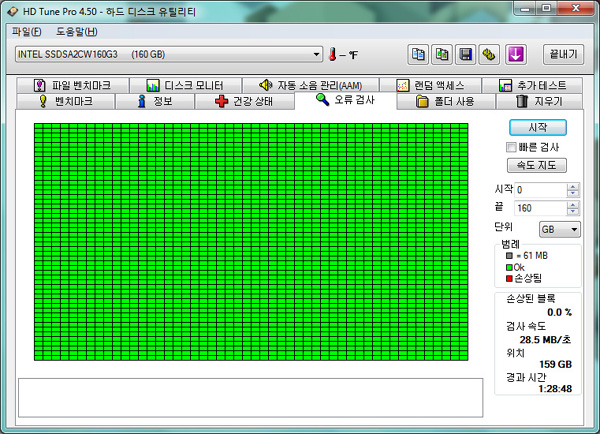600x434 pixels.
Task: Click the 0.0 % damaged blocks value
Action: (x=559, y=312)
